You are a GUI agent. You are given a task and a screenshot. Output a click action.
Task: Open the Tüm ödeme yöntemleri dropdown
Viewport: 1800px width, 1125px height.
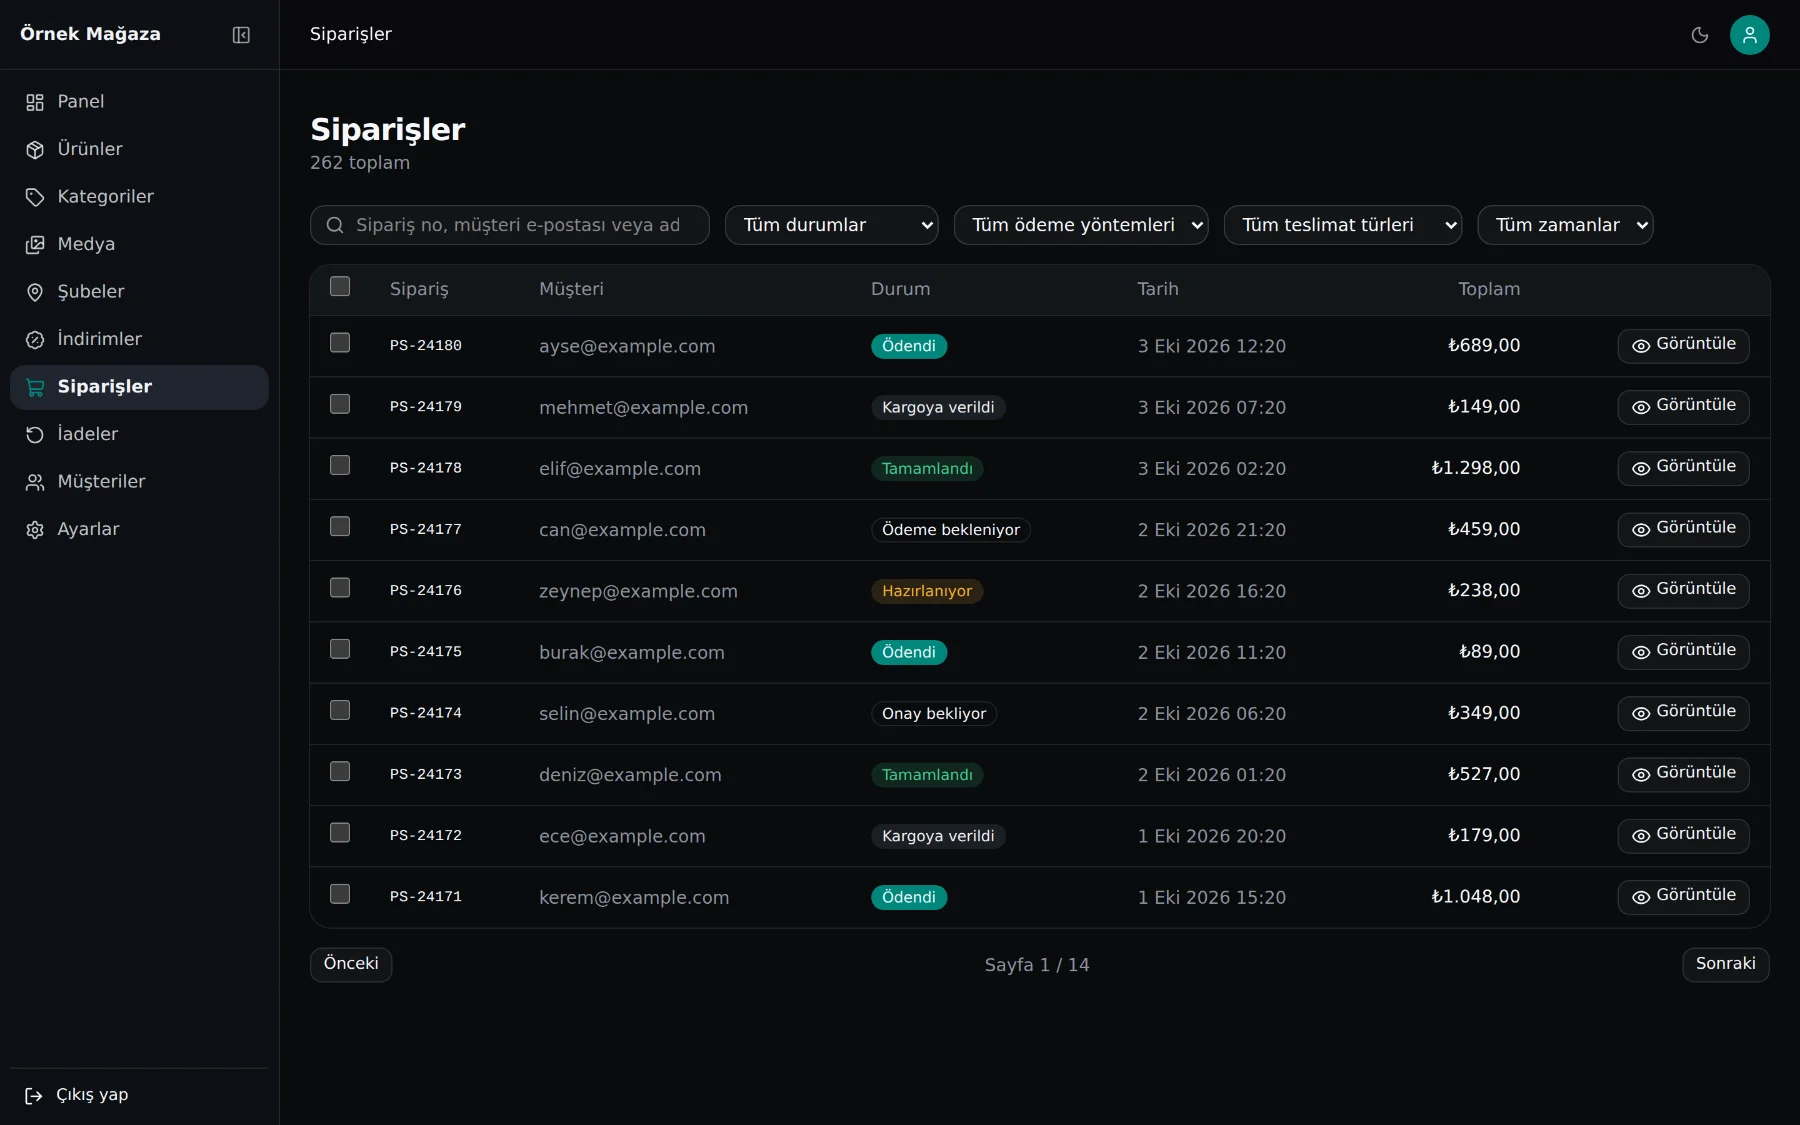1081,225
